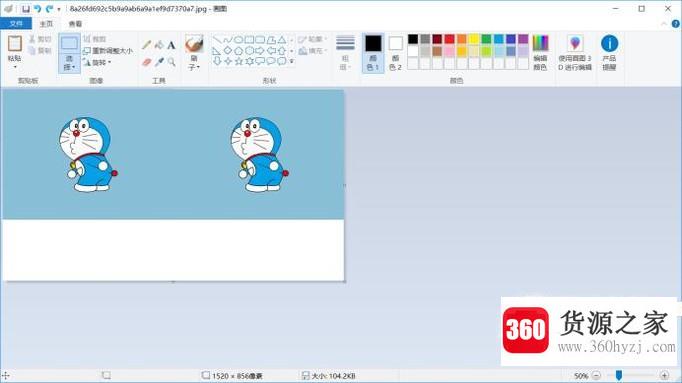The width and height of the screenshot is (682, 383).
Task: Select the Color picker eyedropper tool
Action: (x=159, y=62)
